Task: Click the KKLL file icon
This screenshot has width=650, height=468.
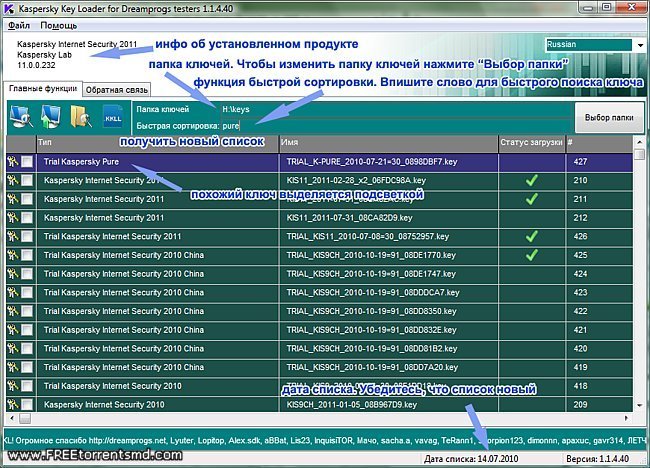Action: 113,117
